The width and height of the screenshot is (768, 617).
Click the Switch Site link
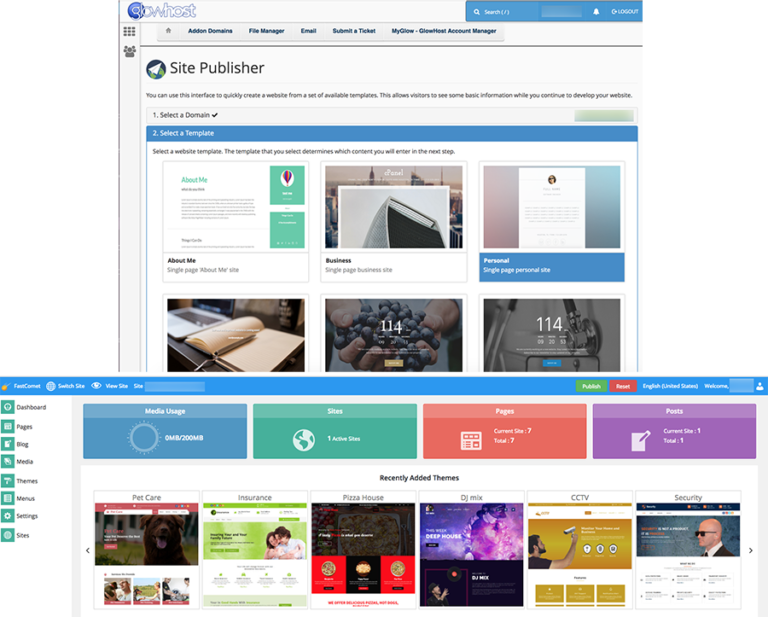[x=71, y=386]
